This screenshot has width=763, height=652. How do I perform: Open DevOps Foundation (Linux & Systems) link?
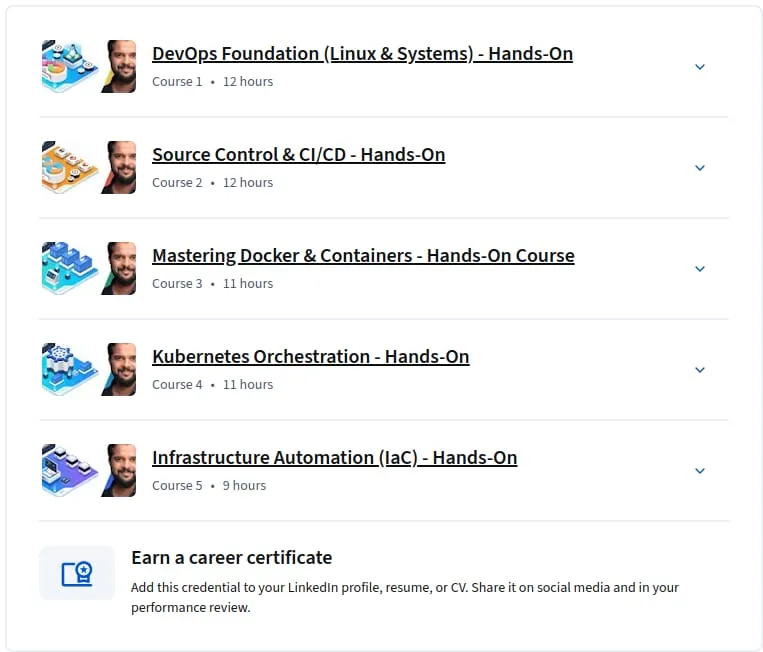click(363, 54)
